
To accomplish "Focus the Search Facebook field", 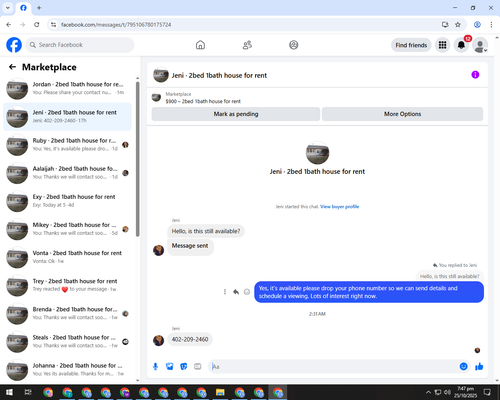I will [80, 45].
